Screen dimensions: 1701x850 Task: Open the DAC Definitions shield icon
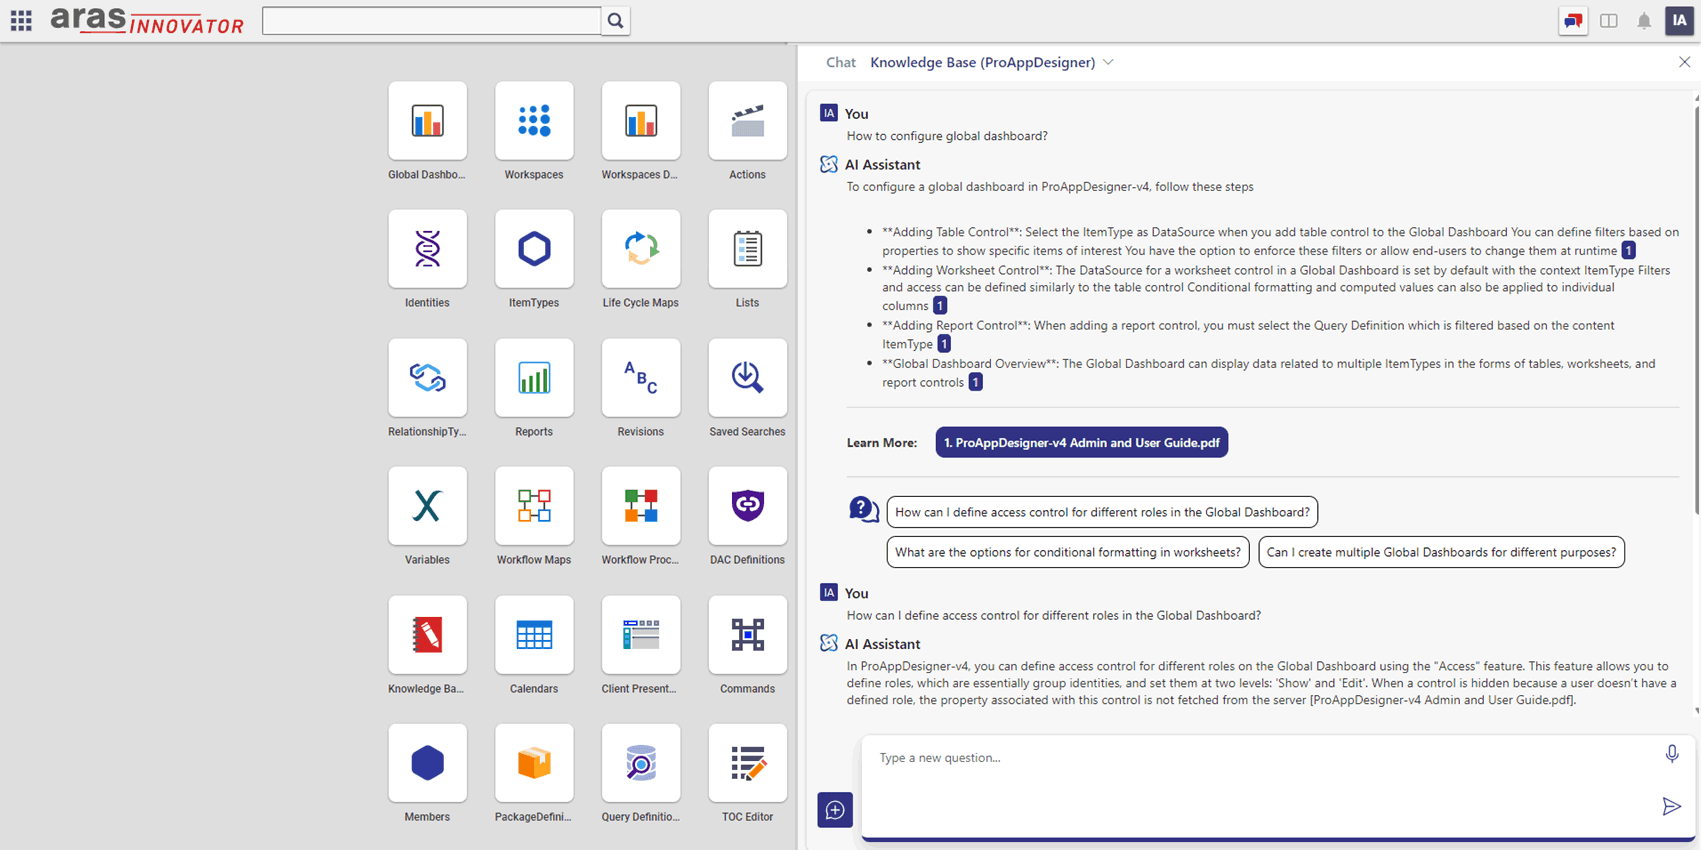click(x=748, y=506)
